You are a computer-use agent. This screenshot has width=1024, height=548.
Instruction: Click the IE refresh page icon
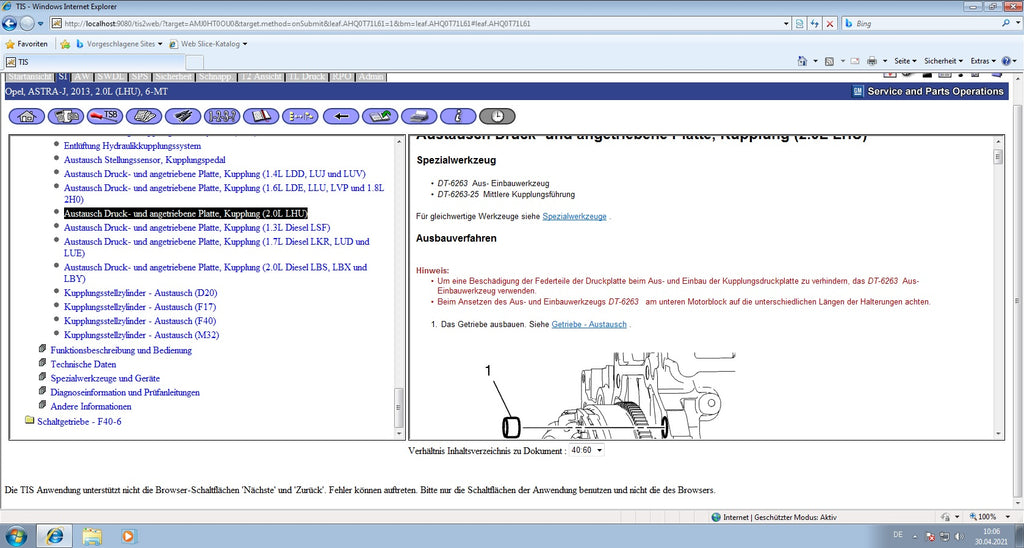[x=815, y=24]
